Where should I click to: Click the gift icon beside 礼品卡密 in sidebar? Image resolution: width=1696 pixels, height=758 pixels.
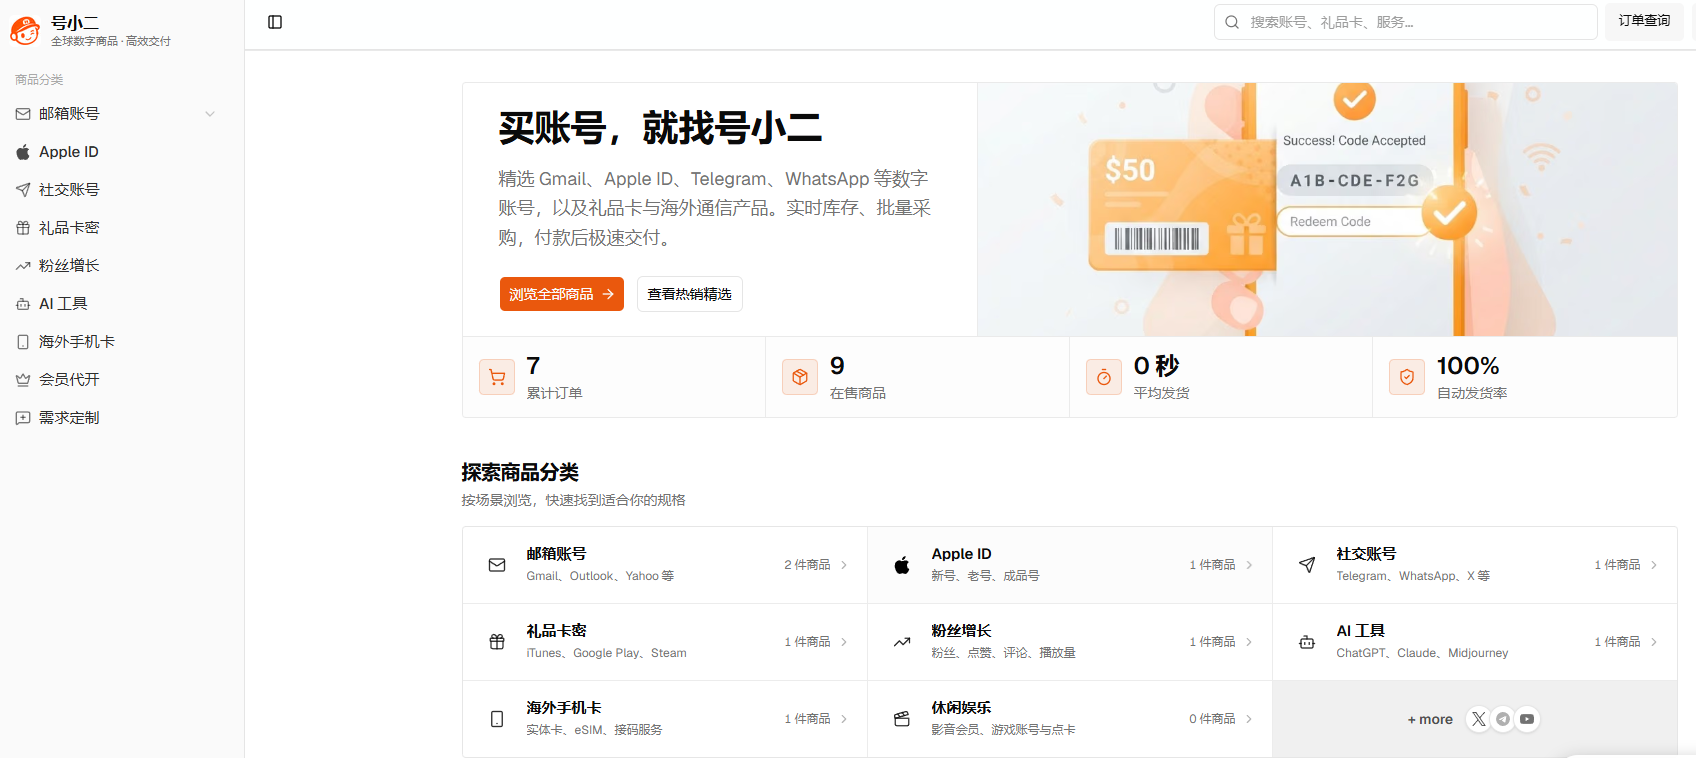point(23,228)
